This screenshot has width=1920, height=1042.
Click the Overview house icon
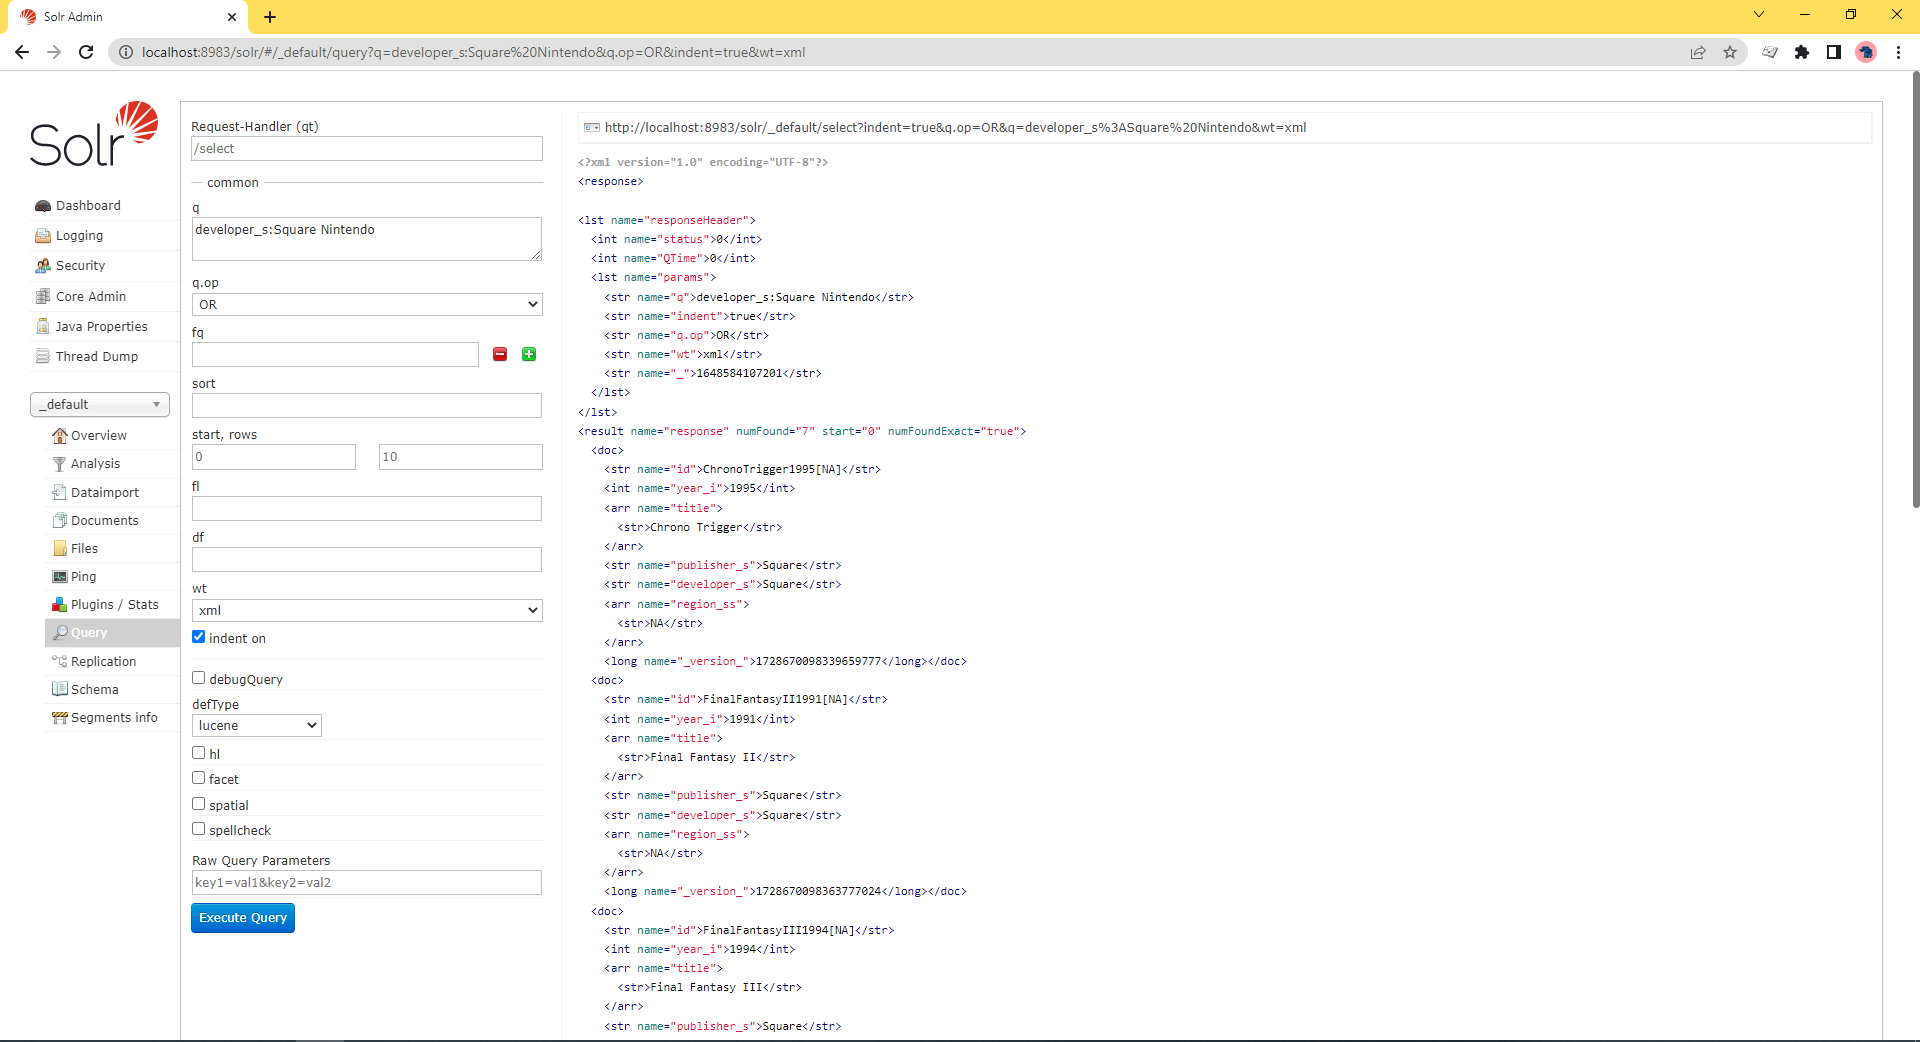60,436
